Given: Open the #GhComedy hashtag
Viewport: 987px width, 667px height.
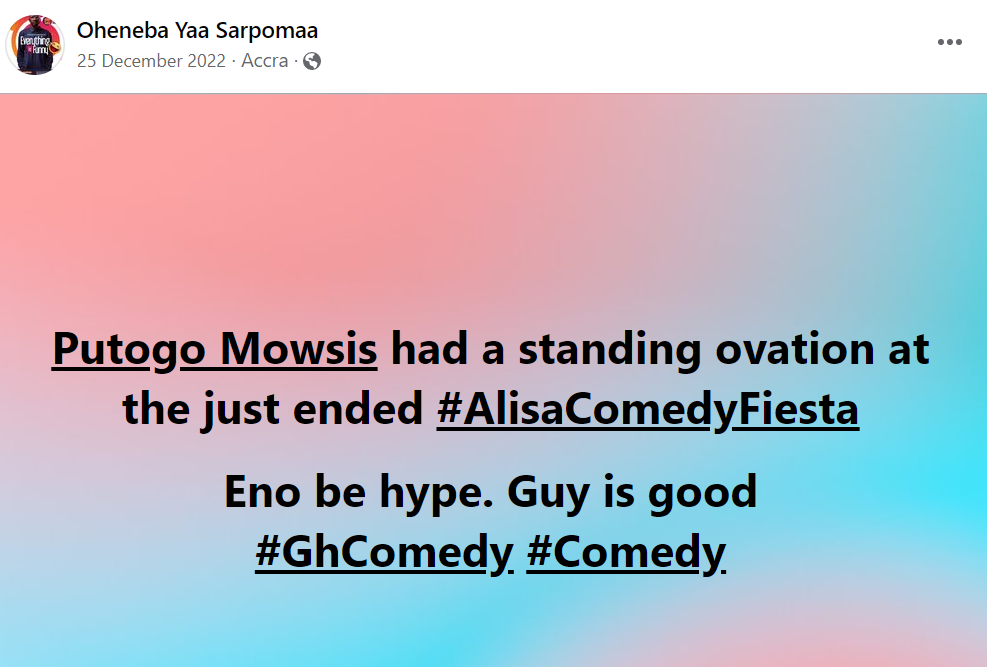Looking at the screenshot, I should 384,552.
